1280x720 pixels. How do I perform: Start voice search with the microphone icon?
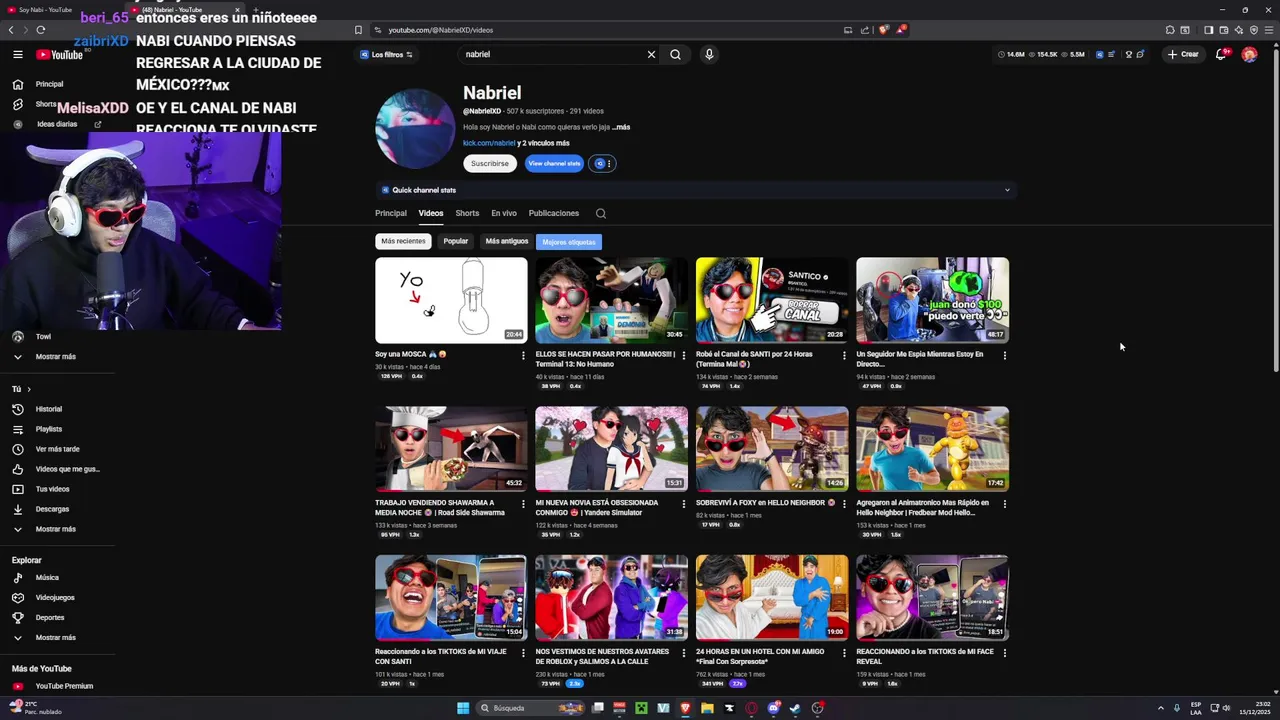coord(709,54)
